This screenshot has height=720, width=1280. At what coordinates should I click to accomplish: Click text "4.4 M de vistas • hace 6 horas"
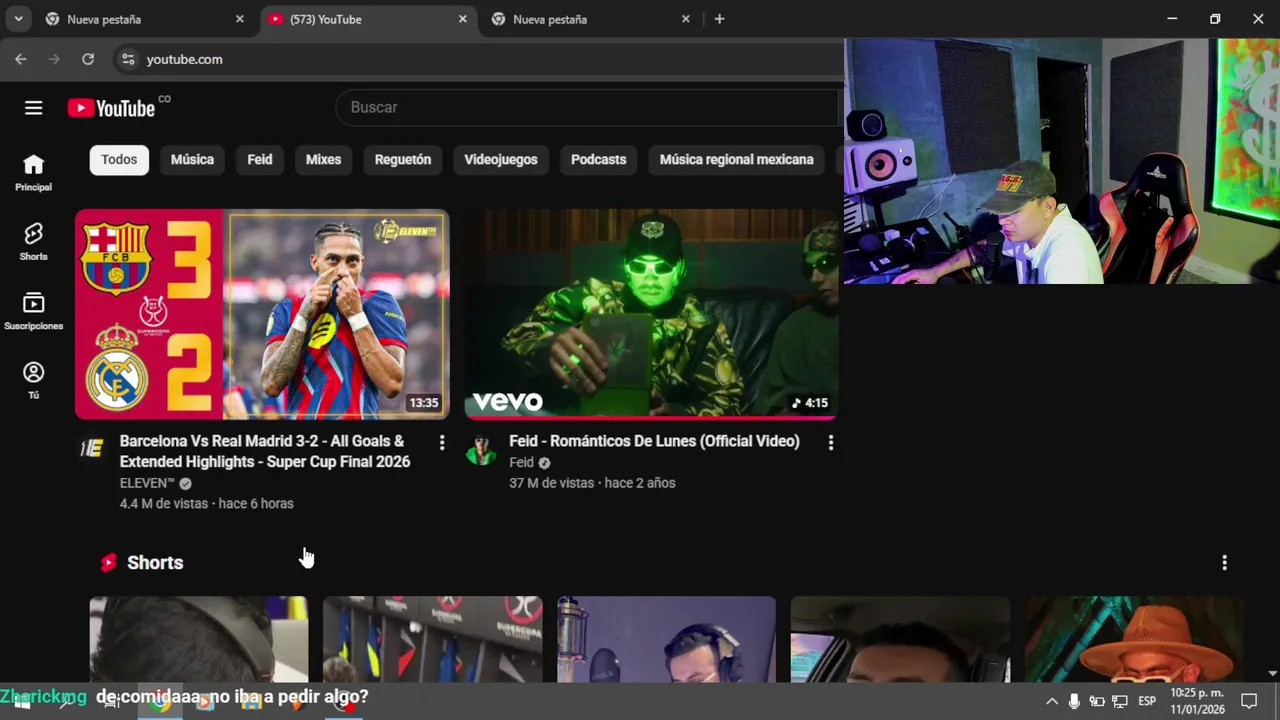pos(206,504)
